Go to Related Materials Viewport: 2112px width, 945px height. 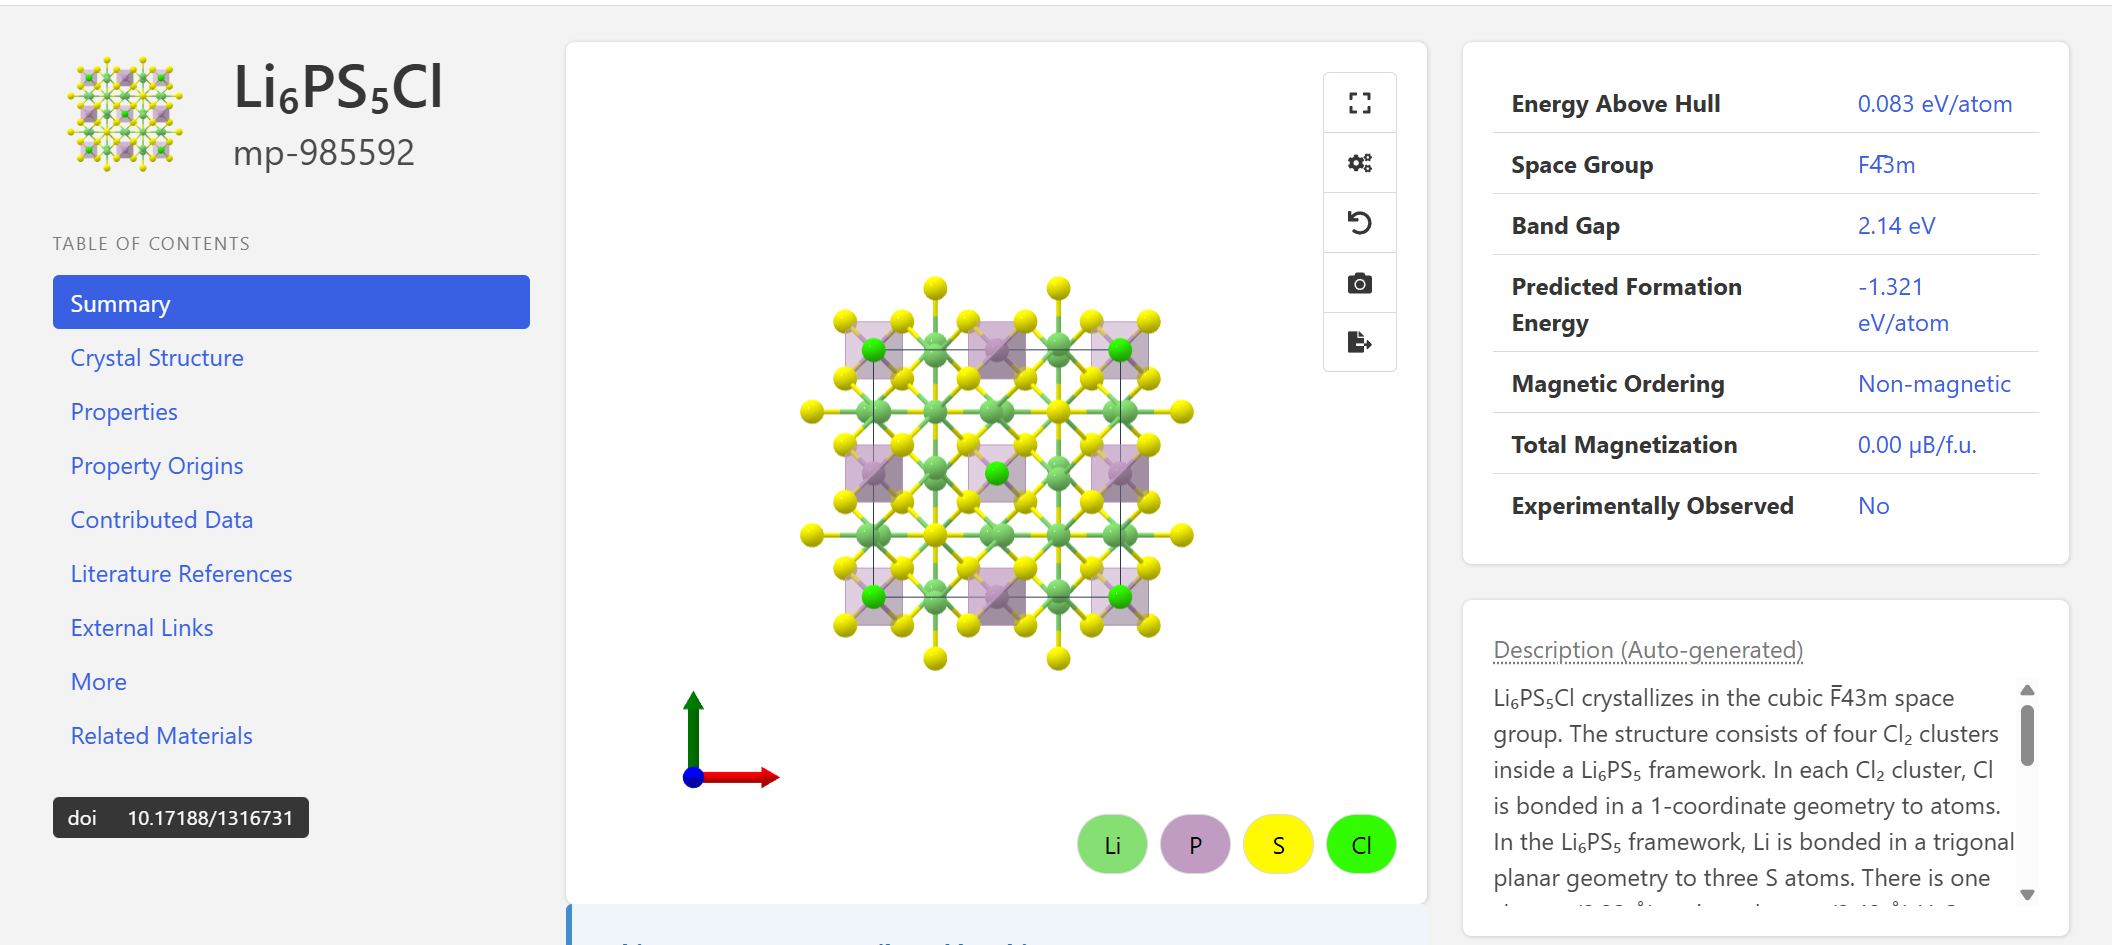162,735
